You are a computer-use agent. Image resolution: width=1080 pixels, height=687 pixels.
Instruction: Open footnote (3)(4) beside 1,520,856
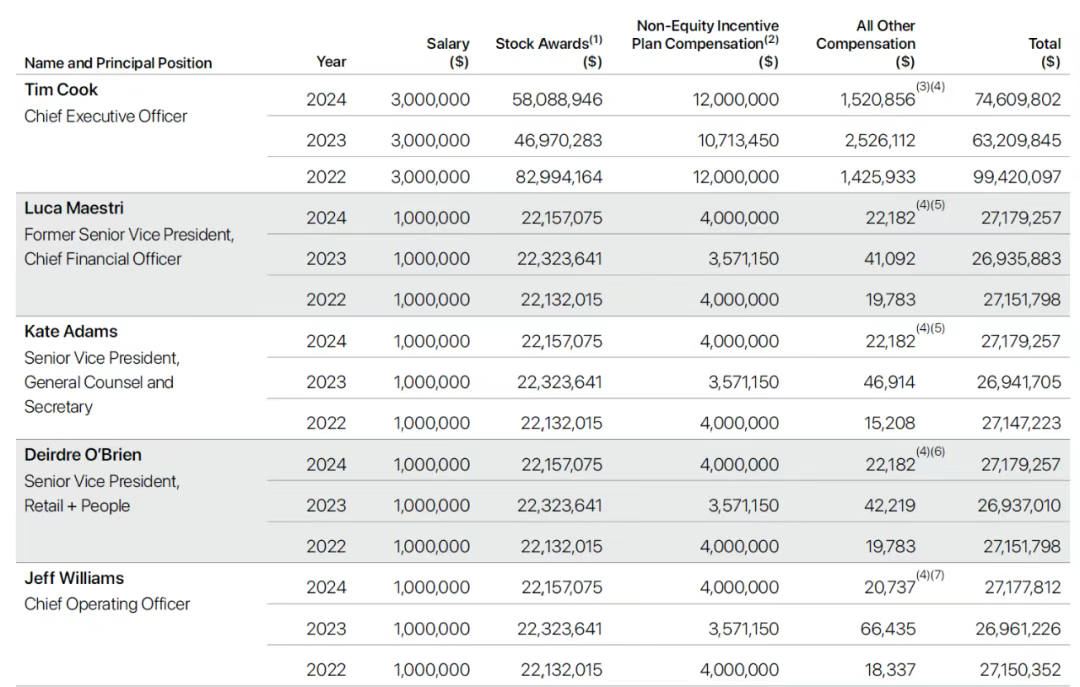coord(931,88)
